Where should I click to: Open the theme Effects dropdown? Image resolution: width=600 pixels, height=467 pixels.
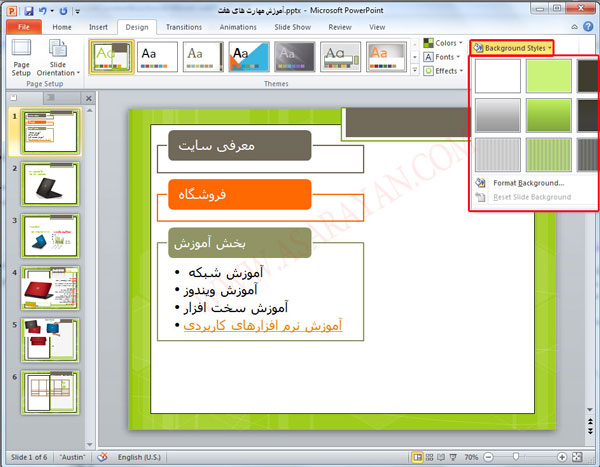[x=442, y=71]
